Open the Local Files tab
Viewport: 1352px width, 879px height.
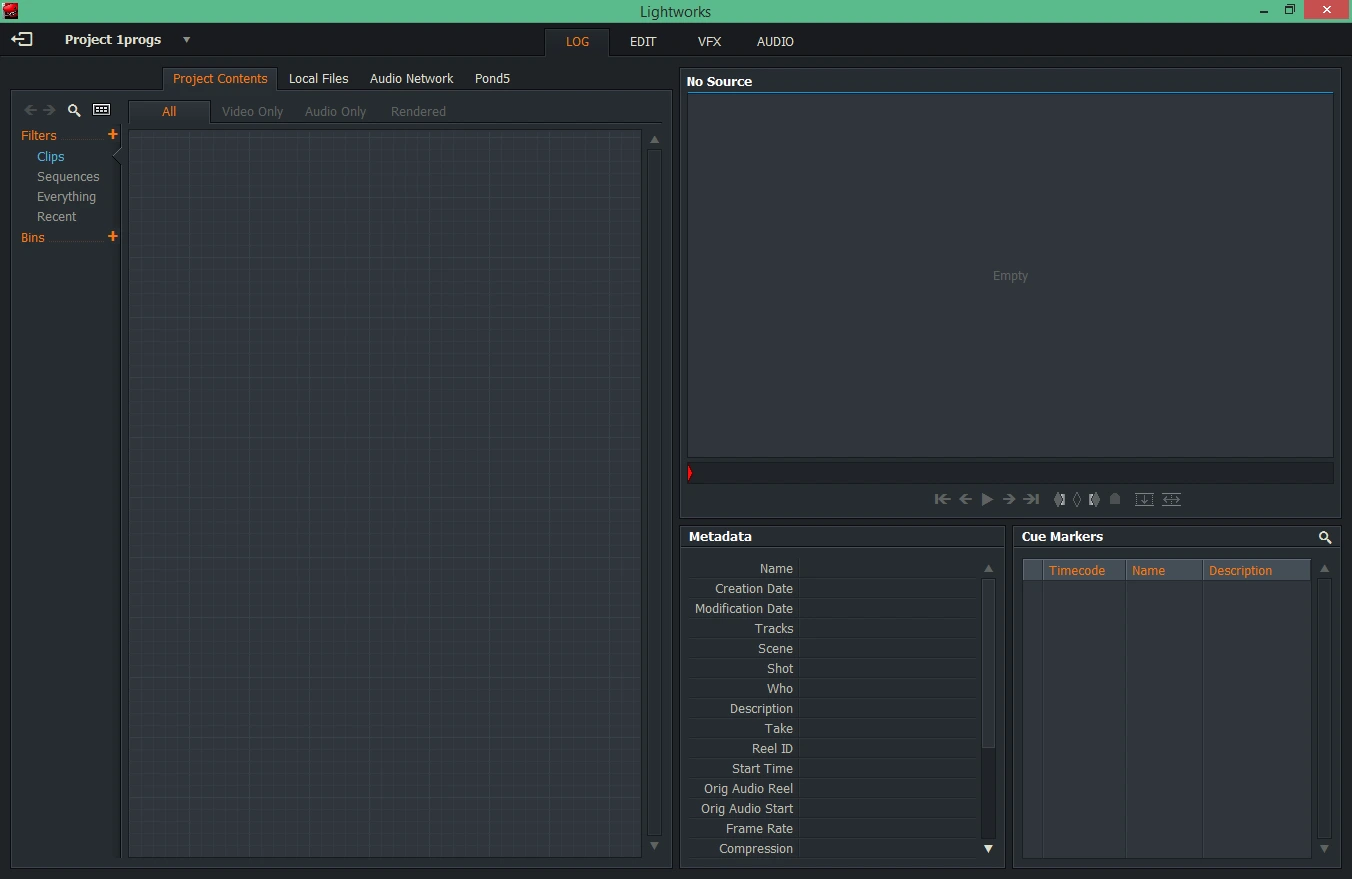tap(319, 79)
